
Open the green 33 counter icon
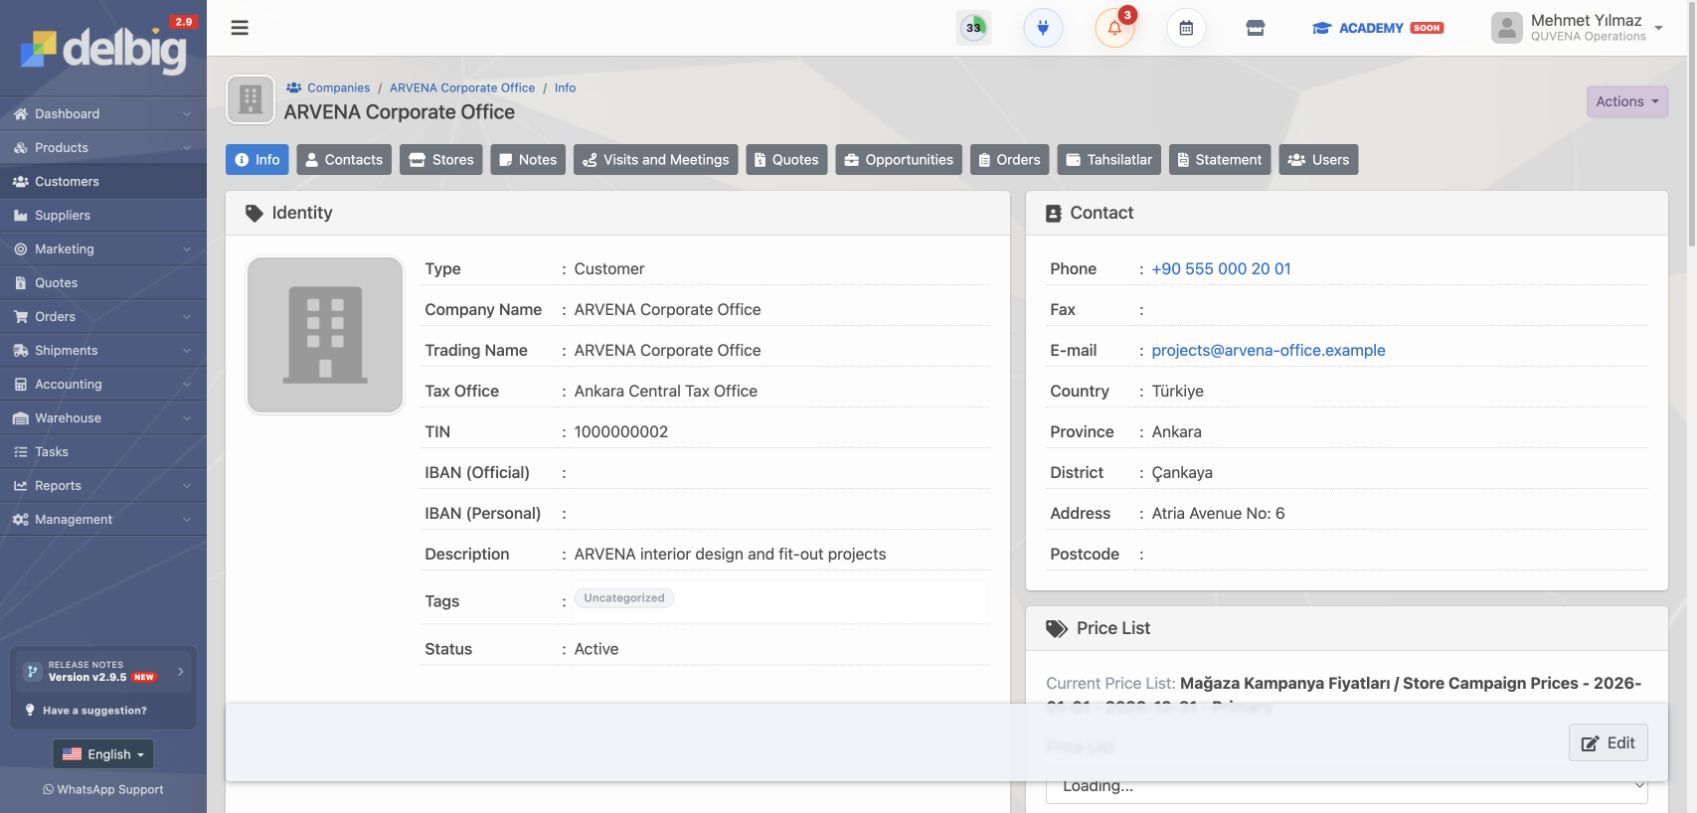tap(973, 28)
